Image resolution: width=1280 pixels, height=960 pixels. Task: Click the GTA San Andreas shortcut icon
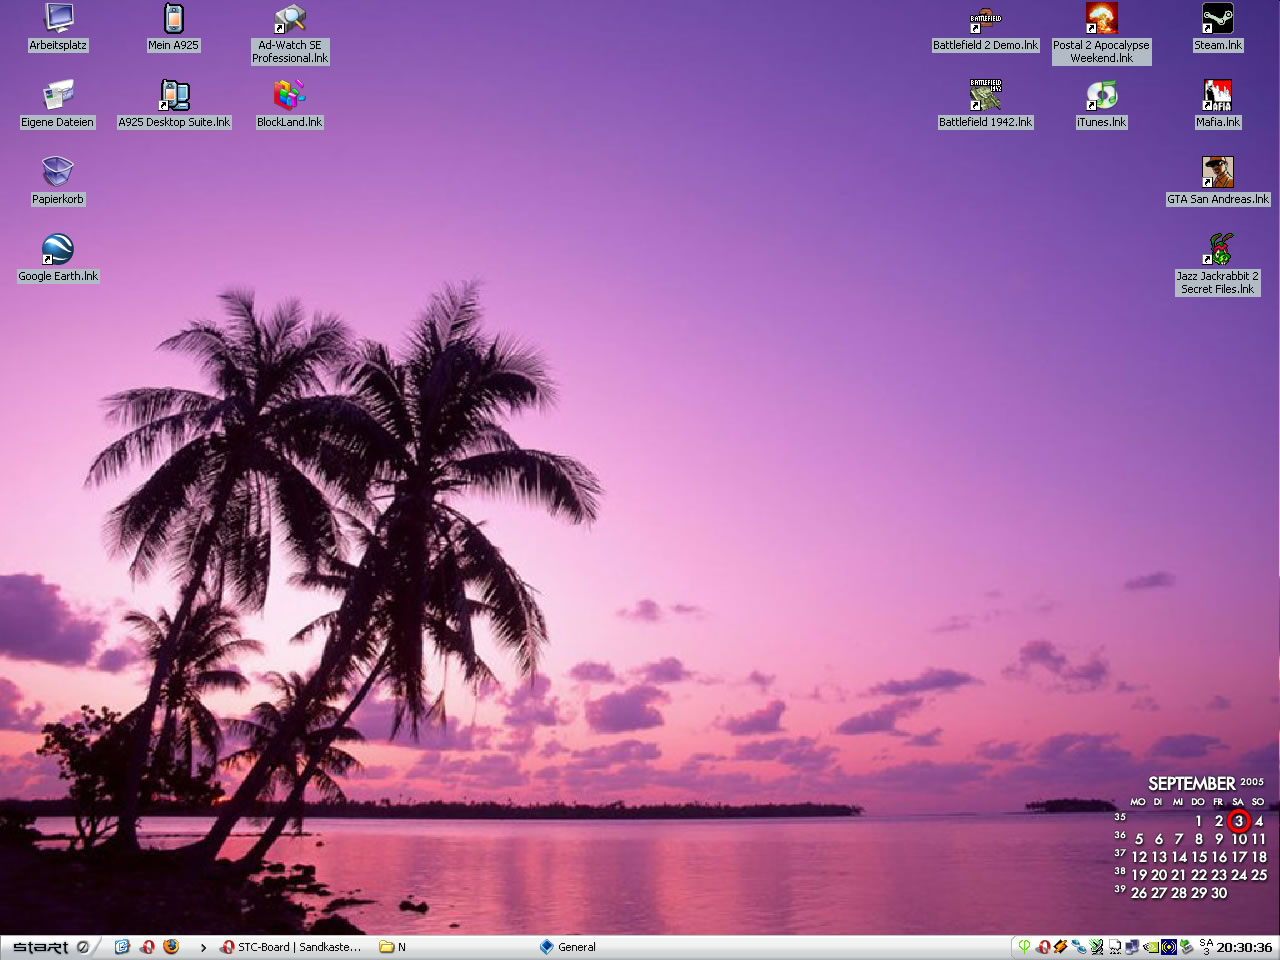[1217, 173]
